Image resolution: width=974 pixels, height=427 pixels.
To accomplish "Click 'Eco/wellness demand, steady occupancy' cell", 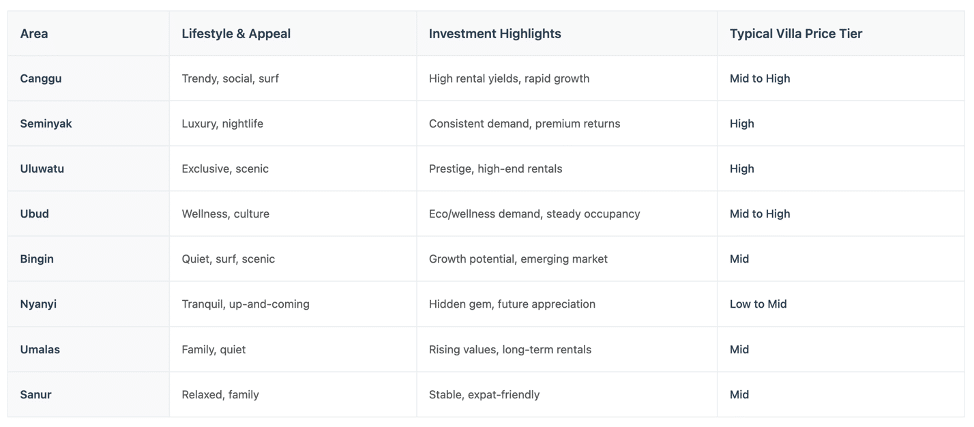I will tap(534, 214).
